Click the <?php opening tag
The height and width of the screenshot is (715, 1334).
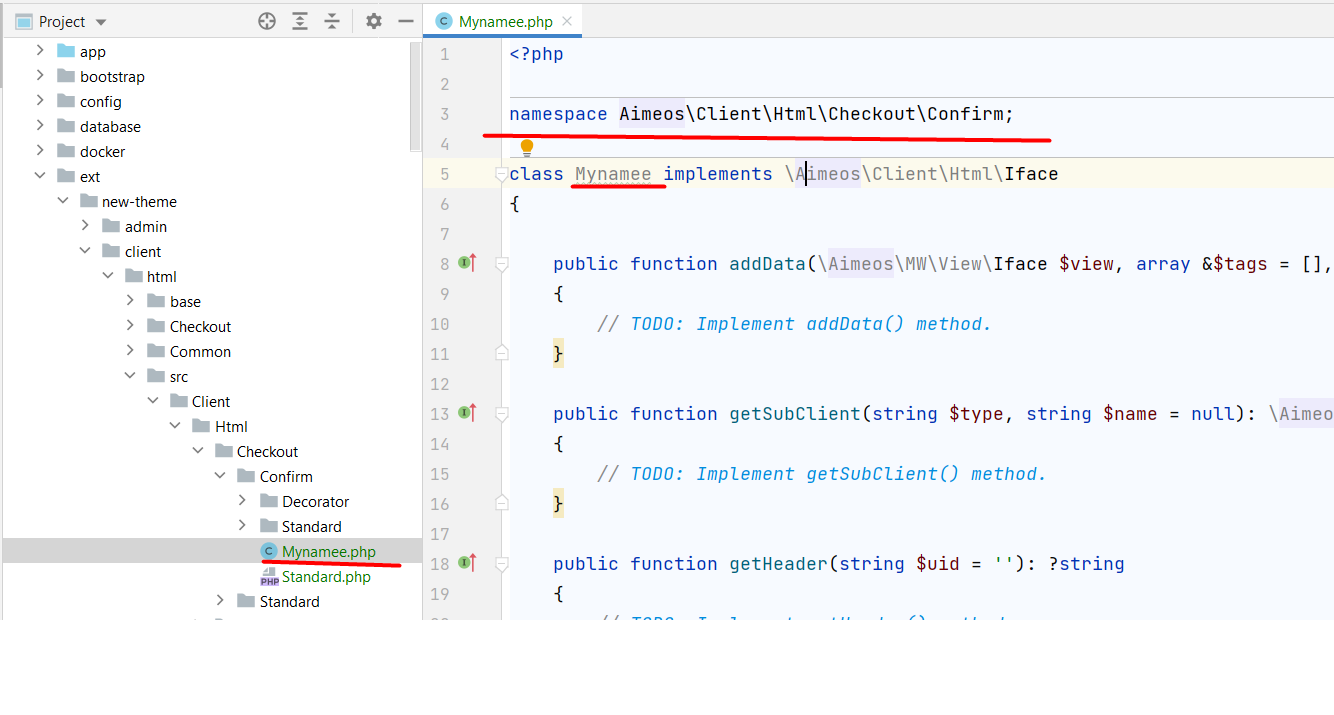coord(537,54)
